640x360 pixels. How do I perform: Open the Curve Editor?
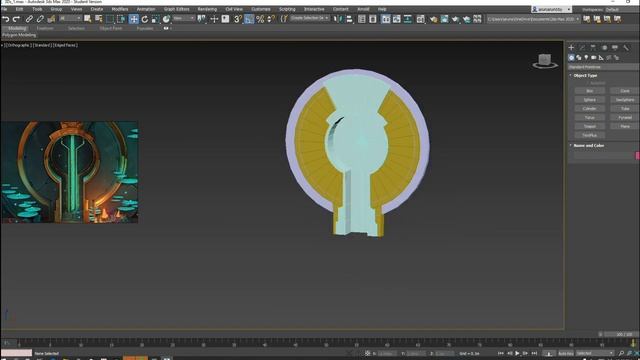click(396, 19)
